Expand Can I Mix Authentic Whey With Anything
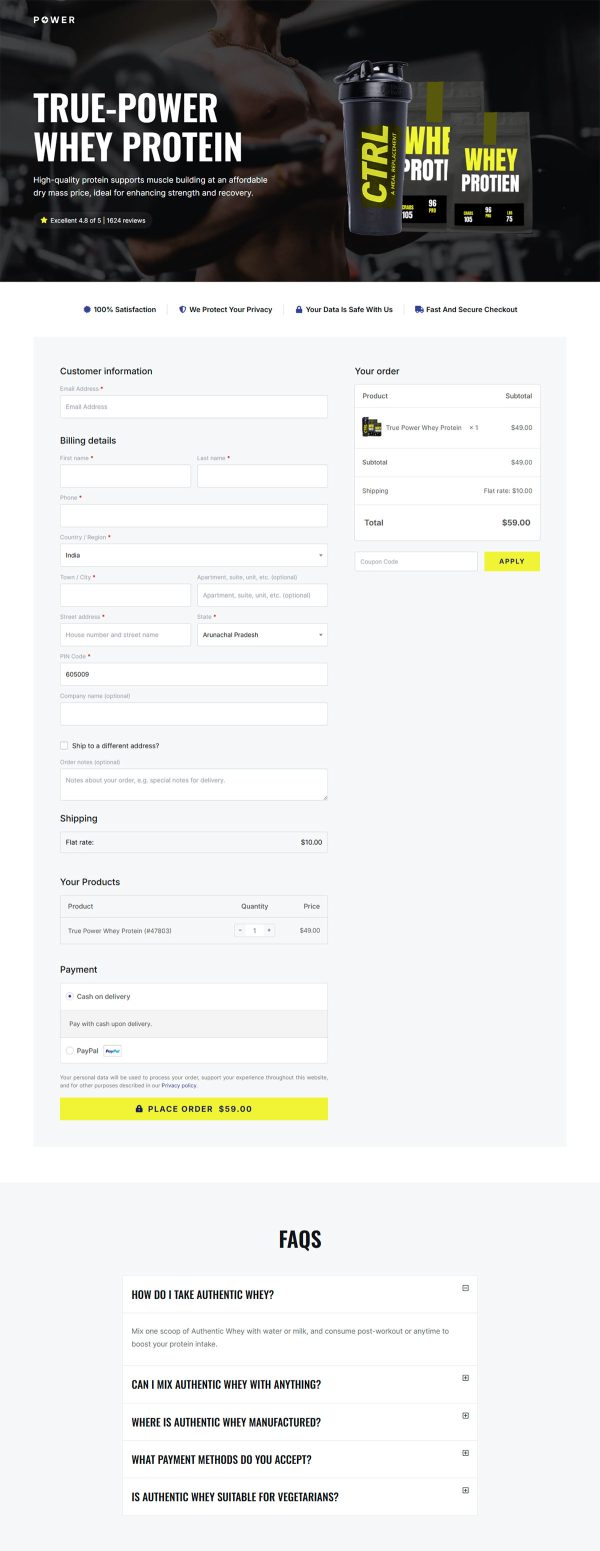600x1551 pixels. (465, 1378)
